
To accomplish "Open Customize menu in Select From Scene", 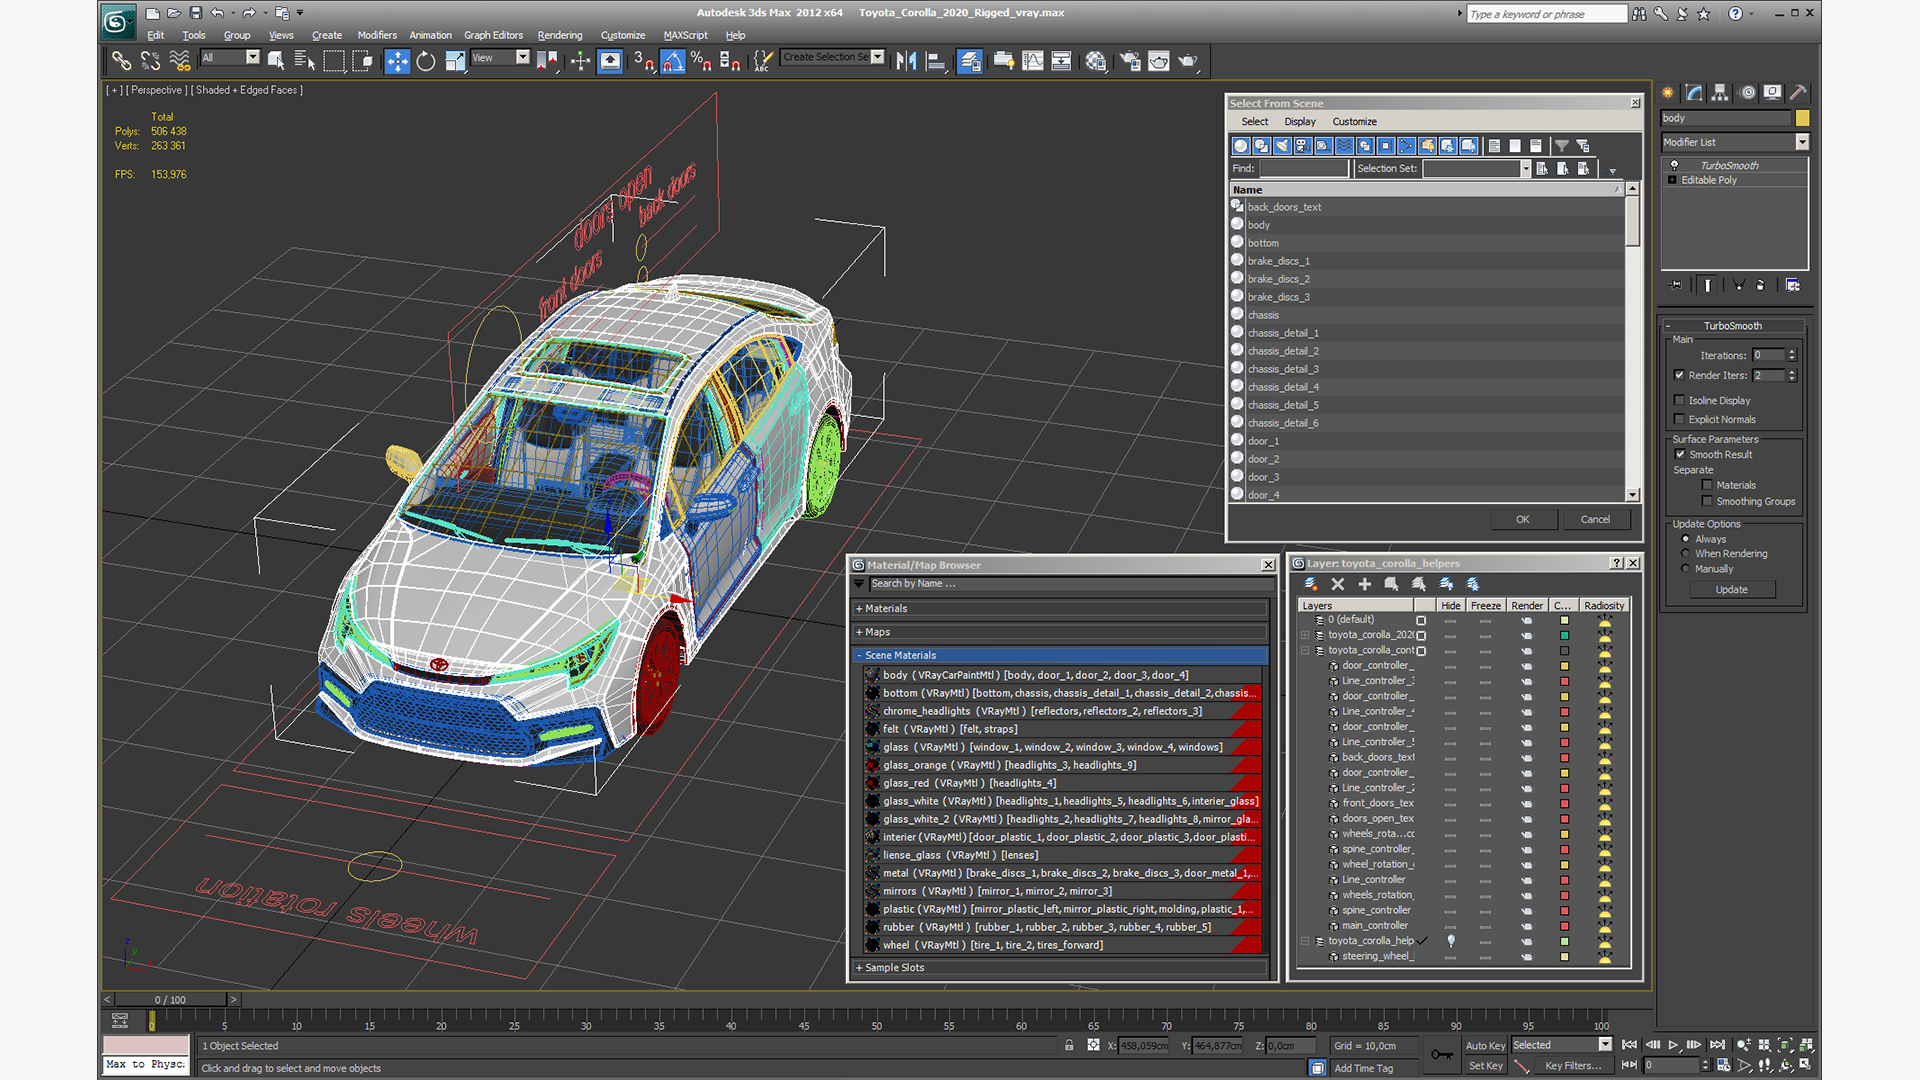I will click(x=1354, y=122).
